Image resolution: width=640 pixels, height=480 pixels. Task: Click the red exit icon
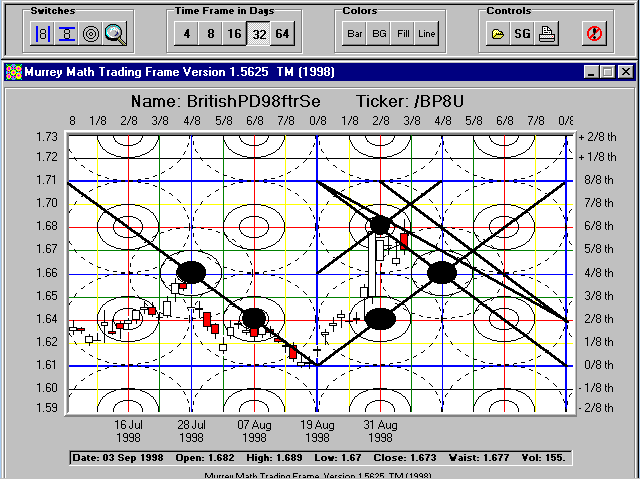point(594,33)
